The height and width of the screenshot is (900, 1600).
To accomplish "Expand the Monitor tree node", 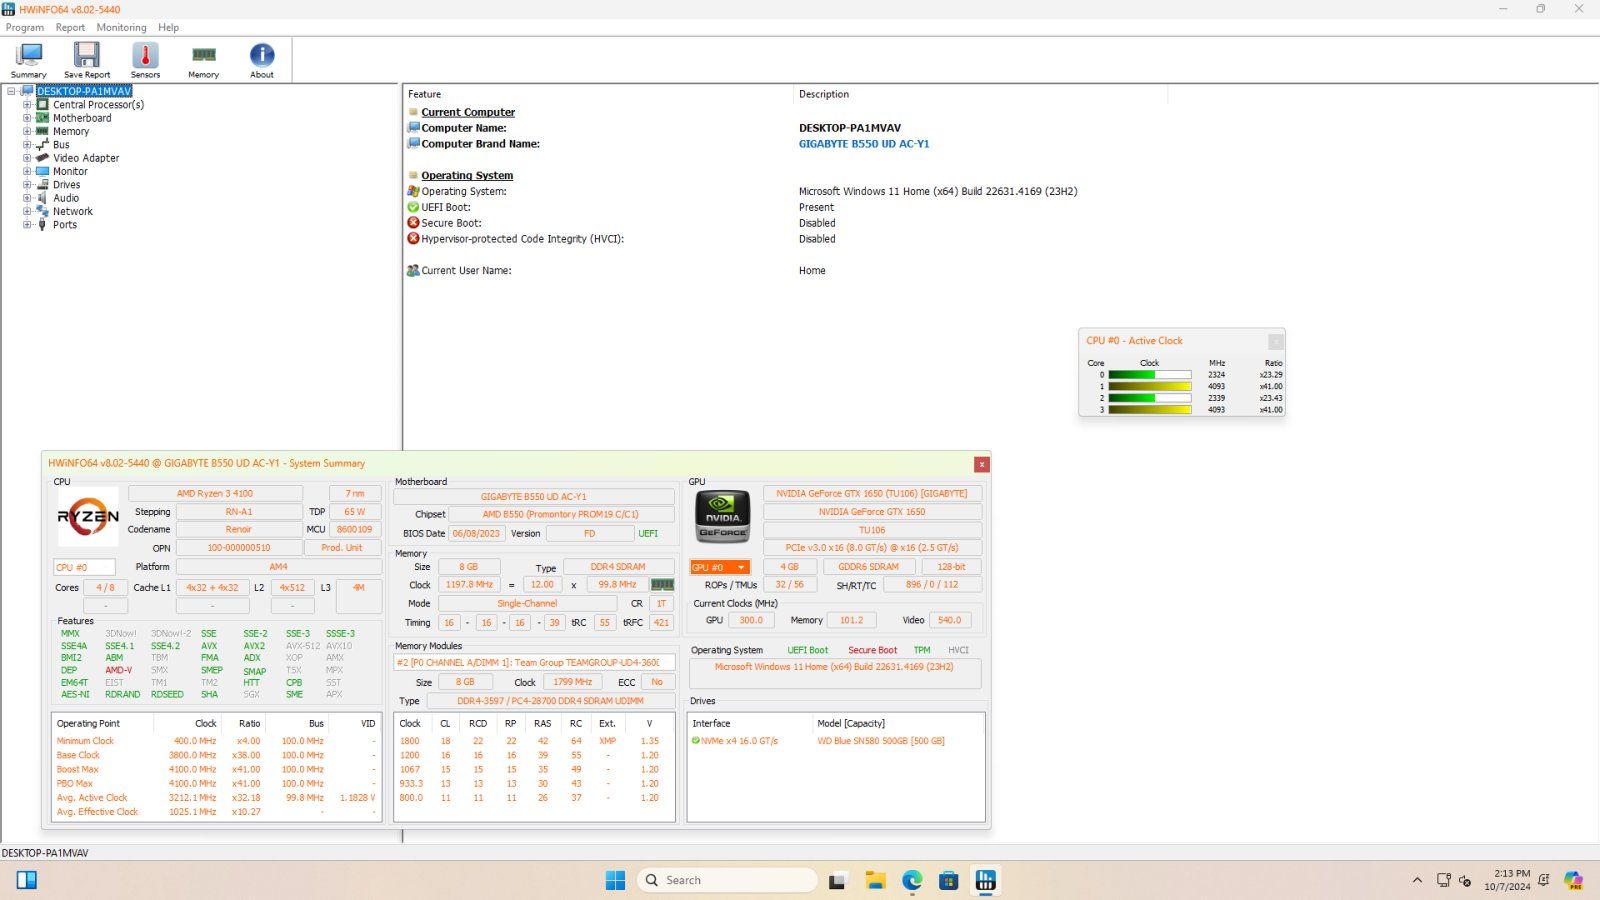I will click(x=27, y=171).
